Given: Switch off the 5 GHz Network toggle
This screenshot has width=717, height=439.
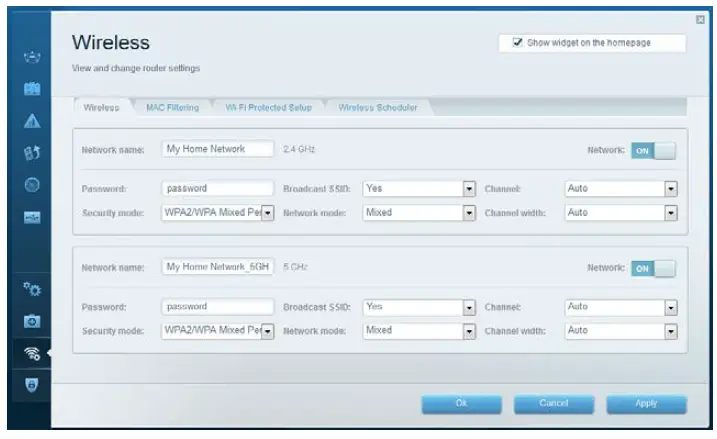Looking at the screenshot, I should [653, 268].
